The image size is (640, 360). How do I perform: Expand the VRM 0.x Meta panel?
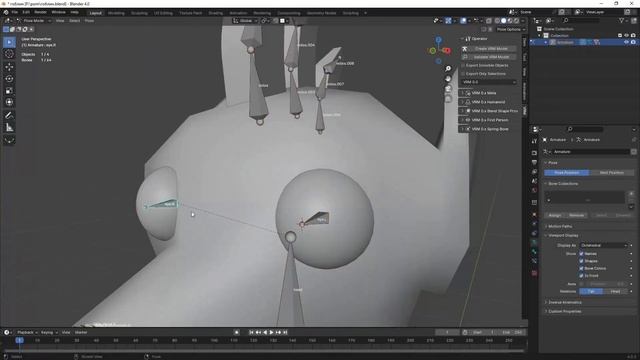click(x=489, y=93)
